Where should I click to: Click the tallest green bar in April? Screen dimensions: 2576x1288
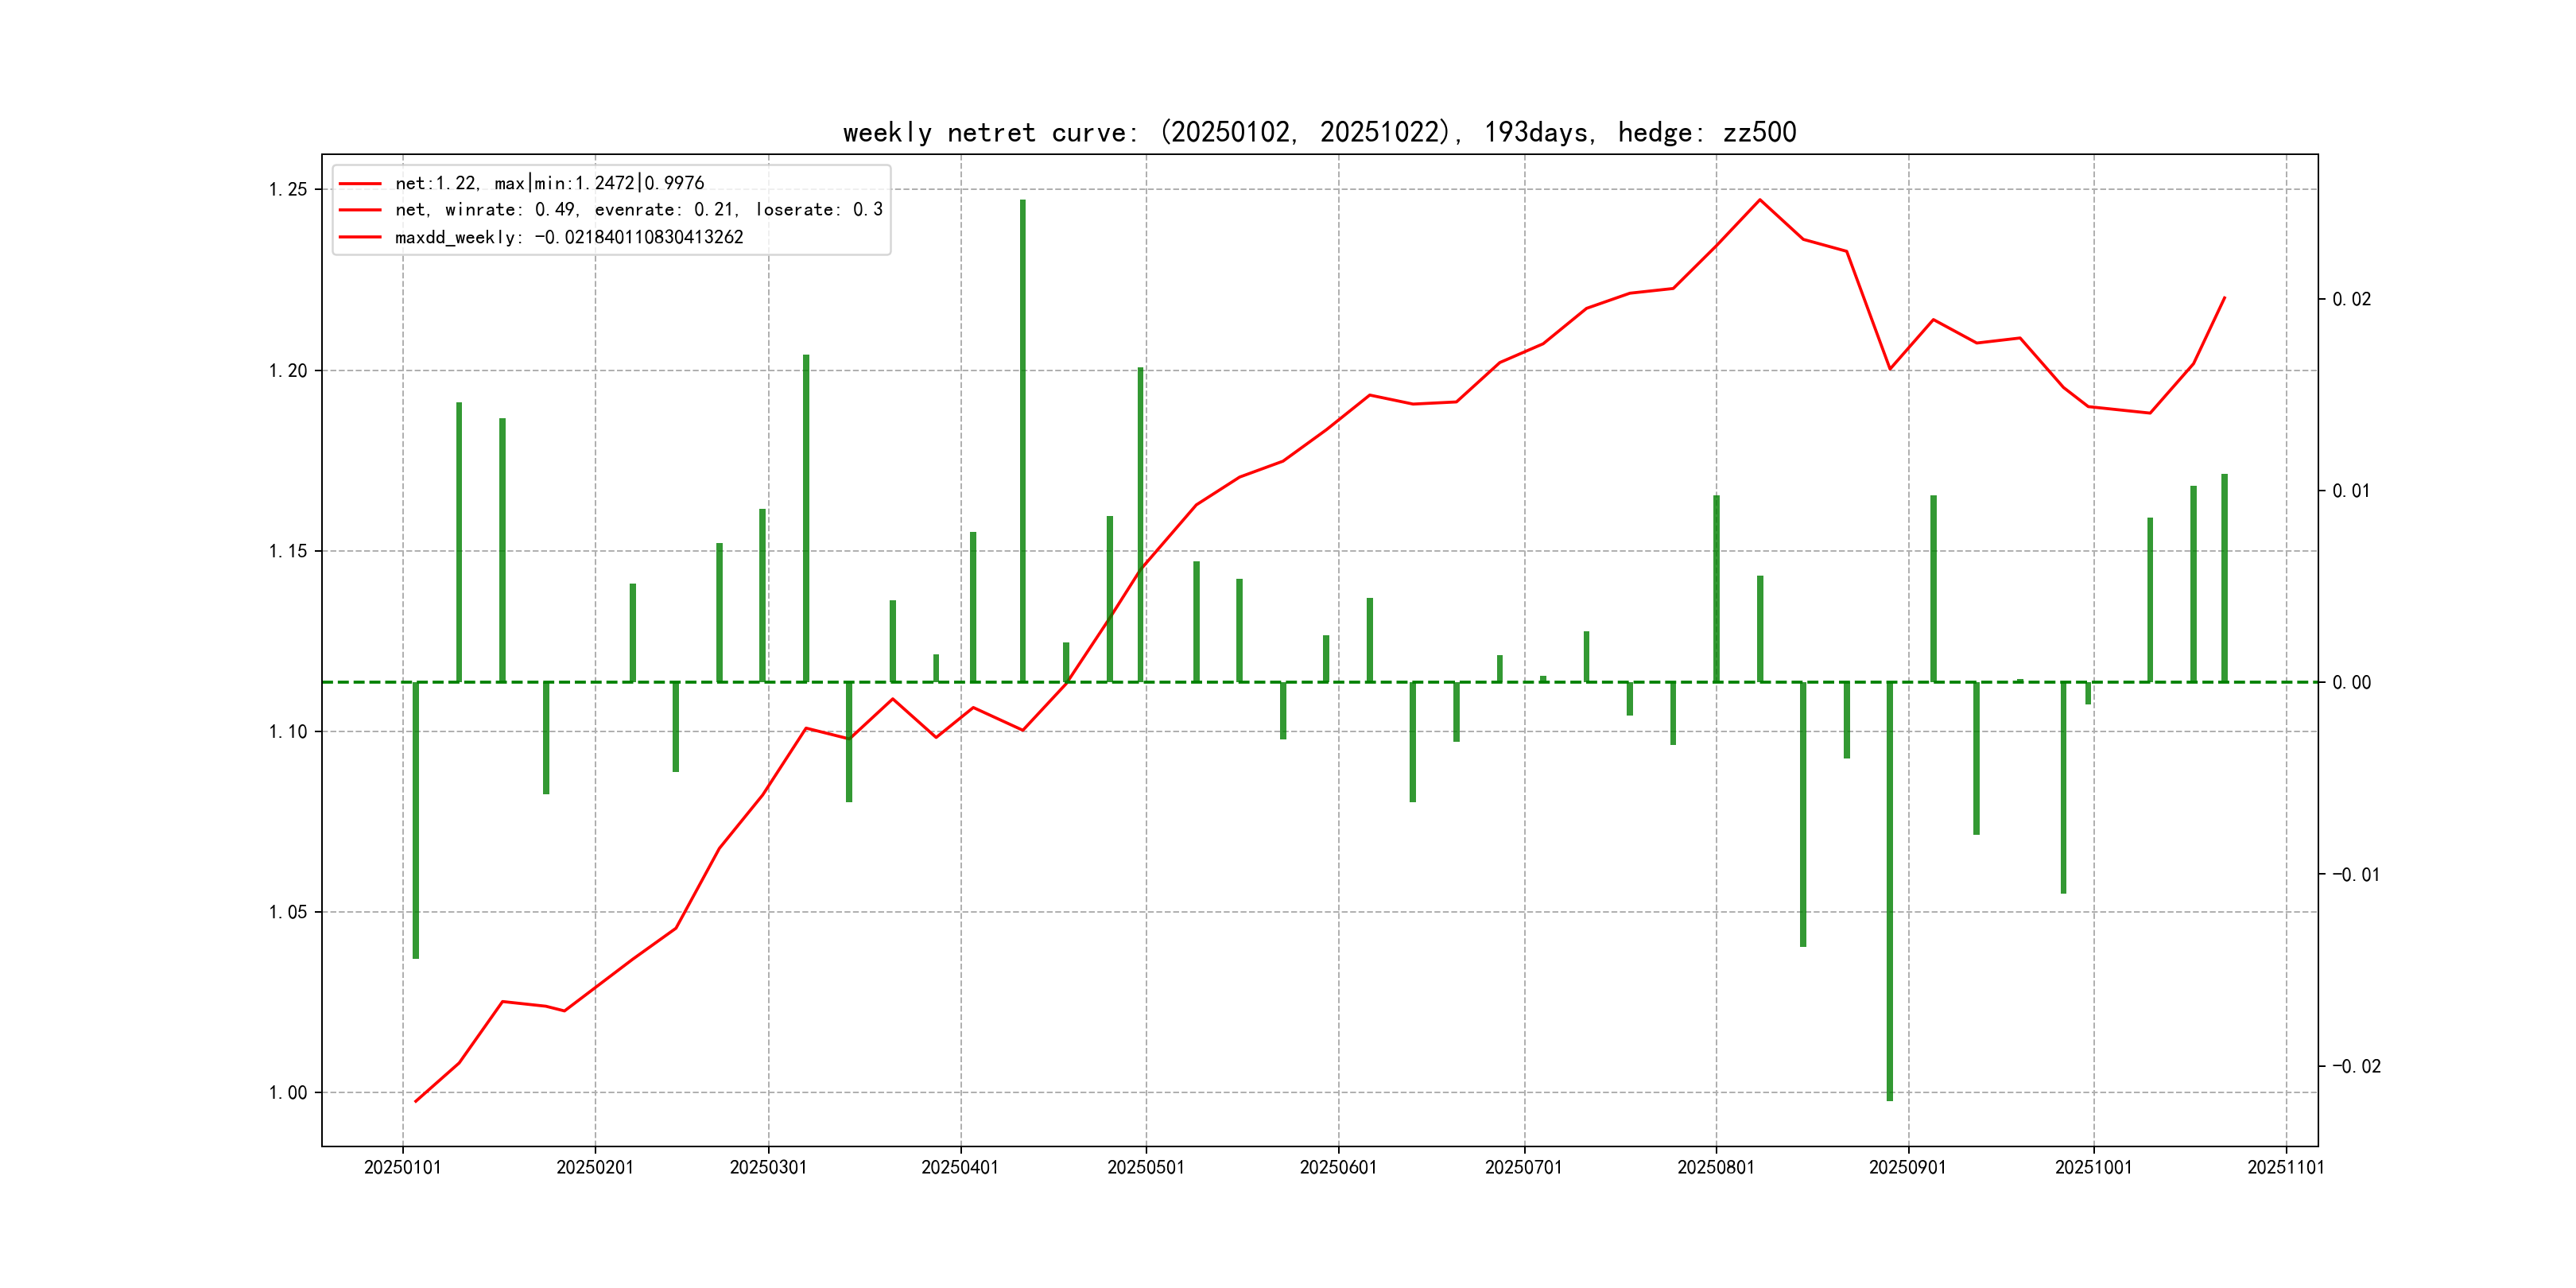click(1022, 440)
